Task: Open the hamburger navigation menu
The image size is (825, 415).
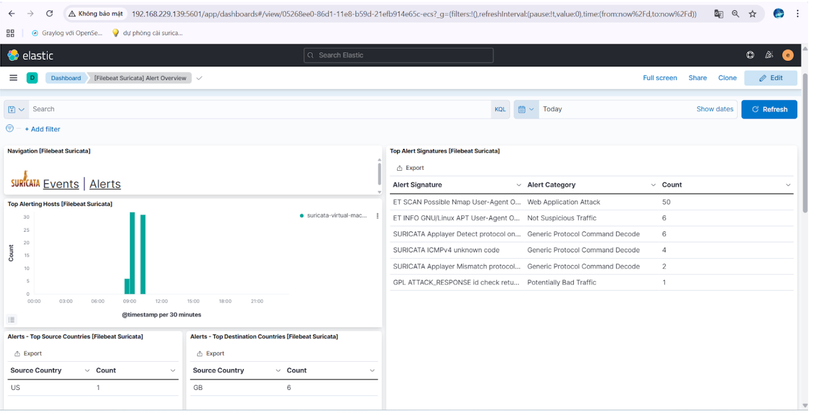Action: click(x=13, y=77)
